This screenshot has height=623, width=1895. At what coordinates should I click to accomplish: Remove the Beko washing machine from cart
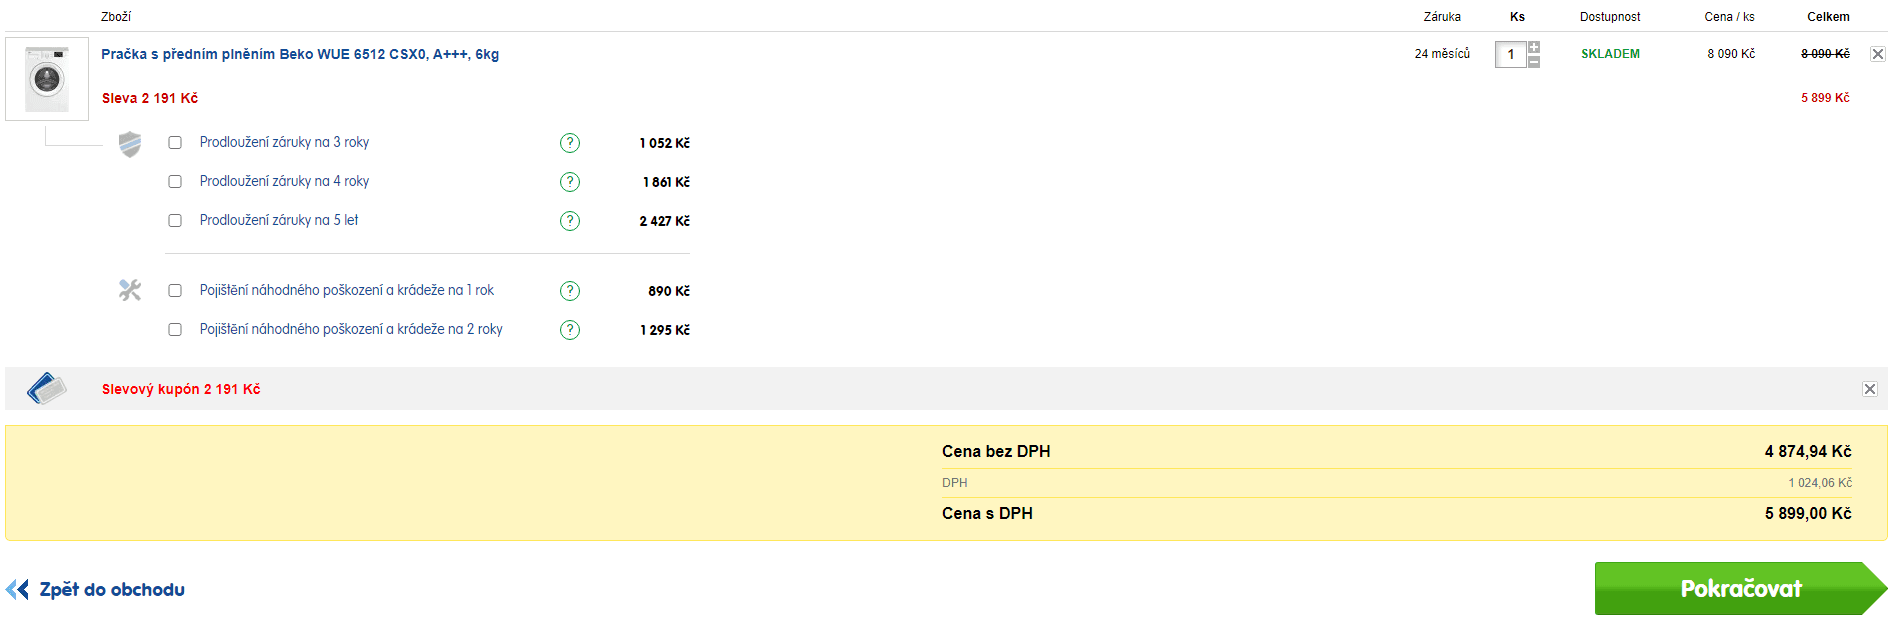pyautogui.click(x=1878, y=54)
